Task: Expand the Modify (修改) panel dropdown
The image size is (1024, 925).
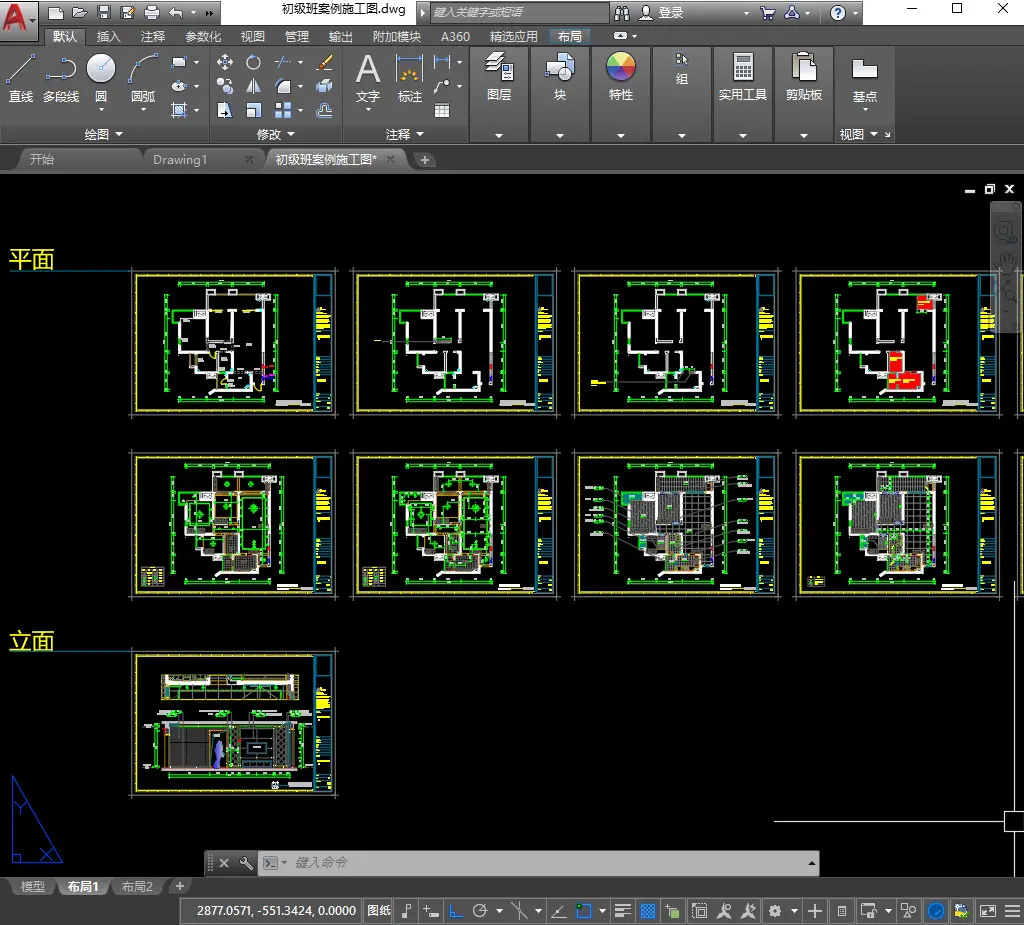Action: coord(276,134)
